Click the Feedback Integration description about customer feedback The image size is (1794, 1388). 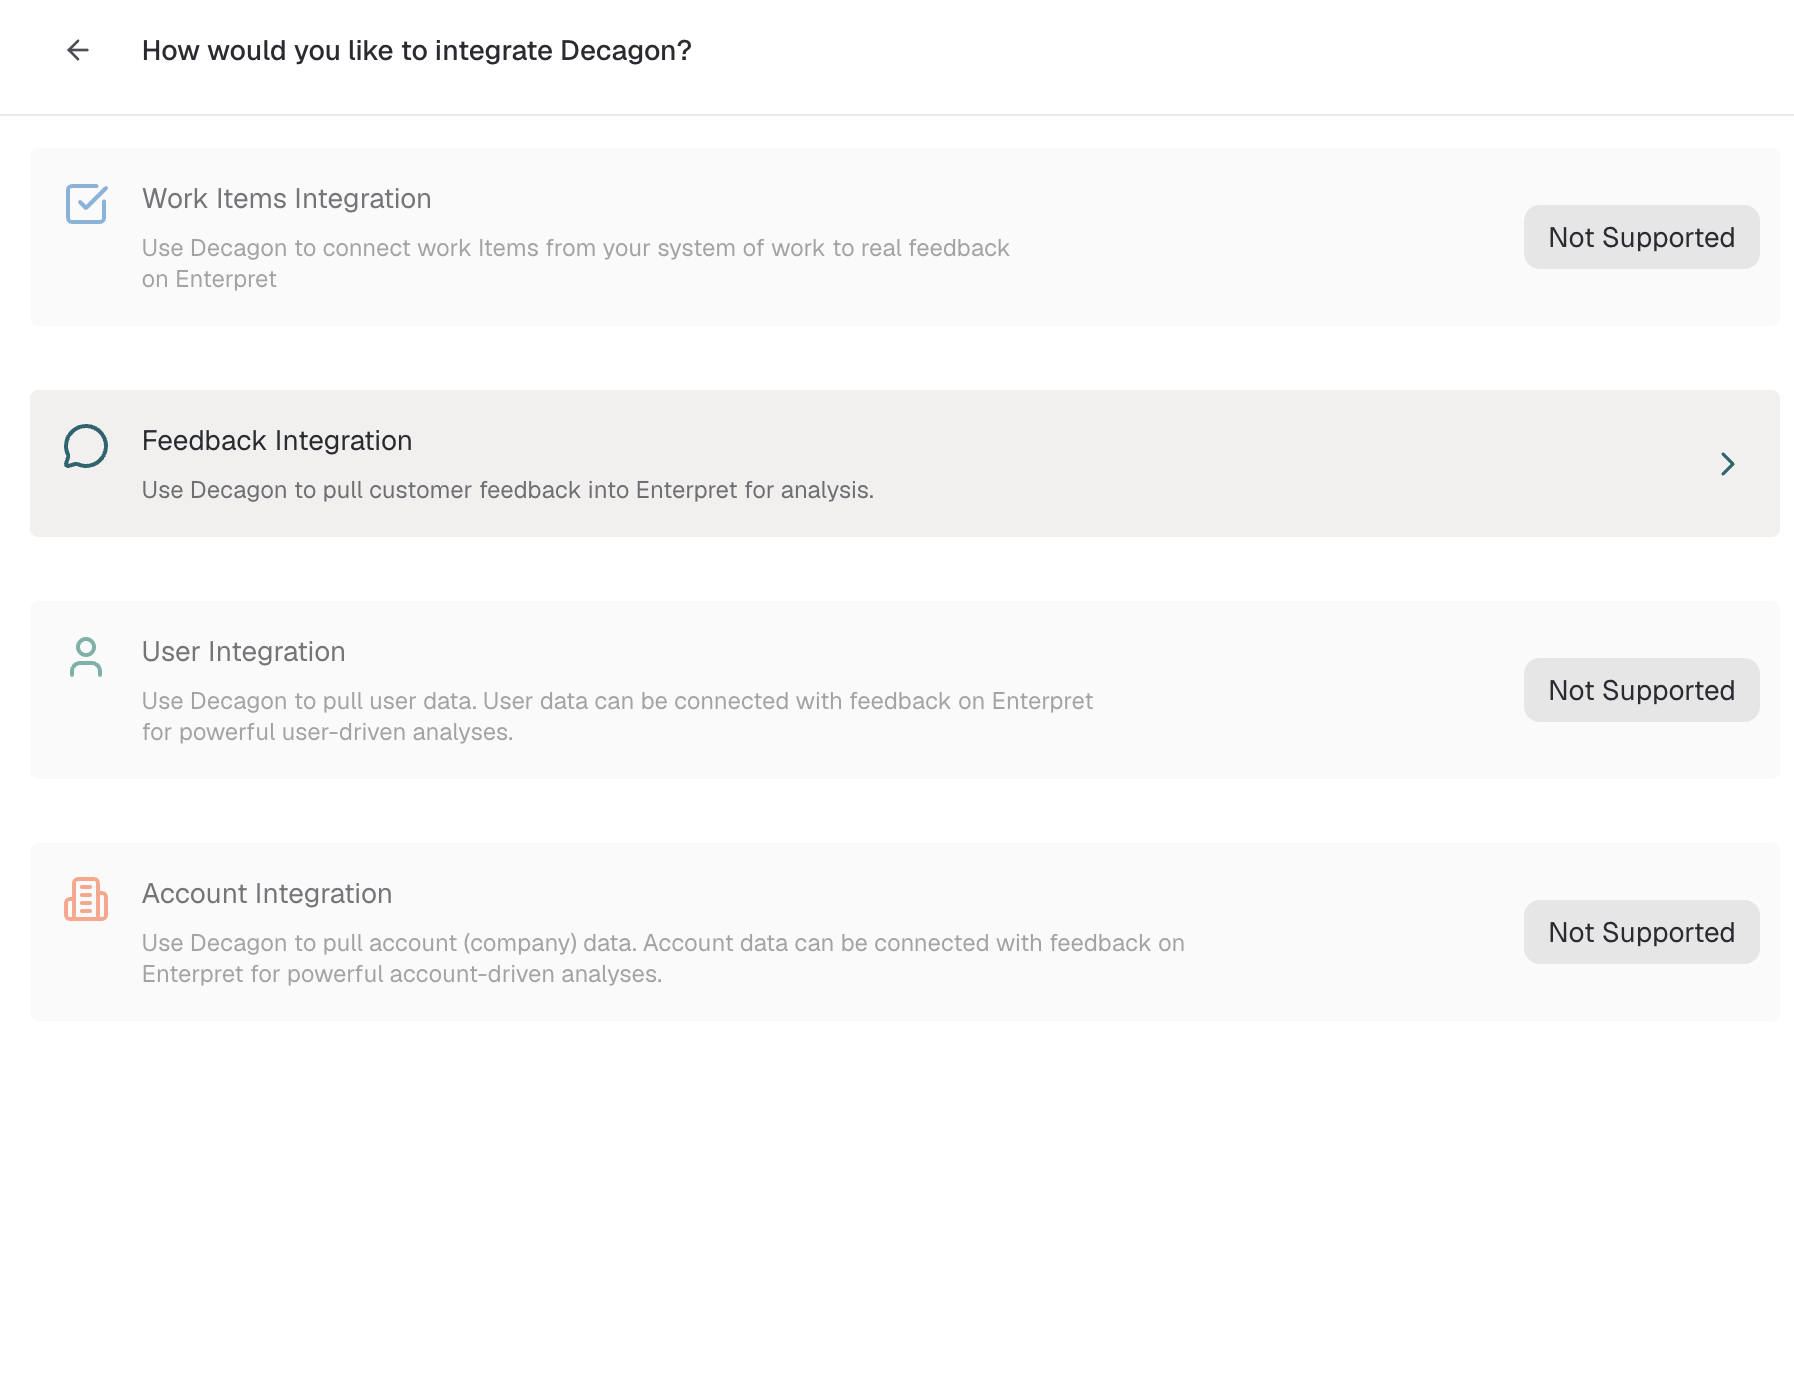[508, 490]
